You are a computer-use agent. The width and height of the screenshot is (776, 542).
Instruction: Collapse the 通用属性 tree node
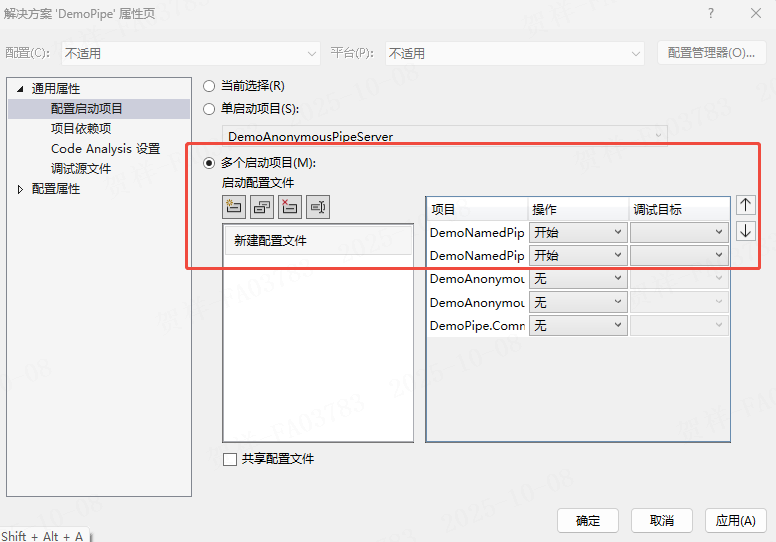(x=20, y=89)
